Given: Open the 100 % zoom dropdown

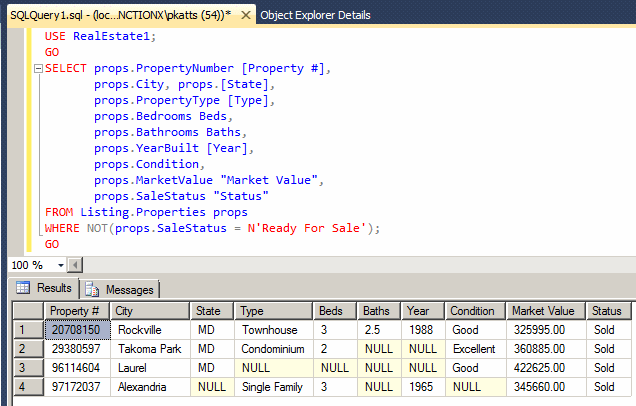Looking at the screenshot, I should point(61,265).
